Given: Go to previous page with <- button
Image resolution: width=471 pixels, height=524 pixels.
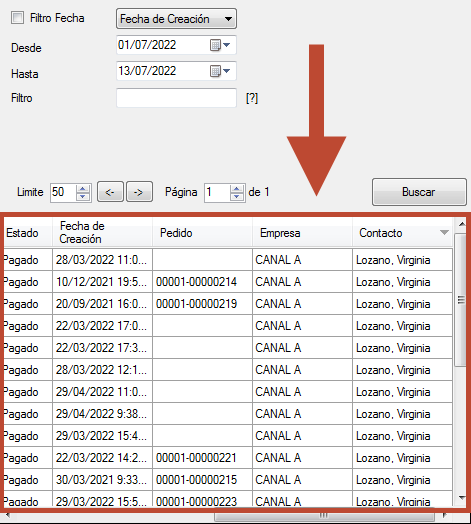Looking at the screenshot, I should [110, 192].
